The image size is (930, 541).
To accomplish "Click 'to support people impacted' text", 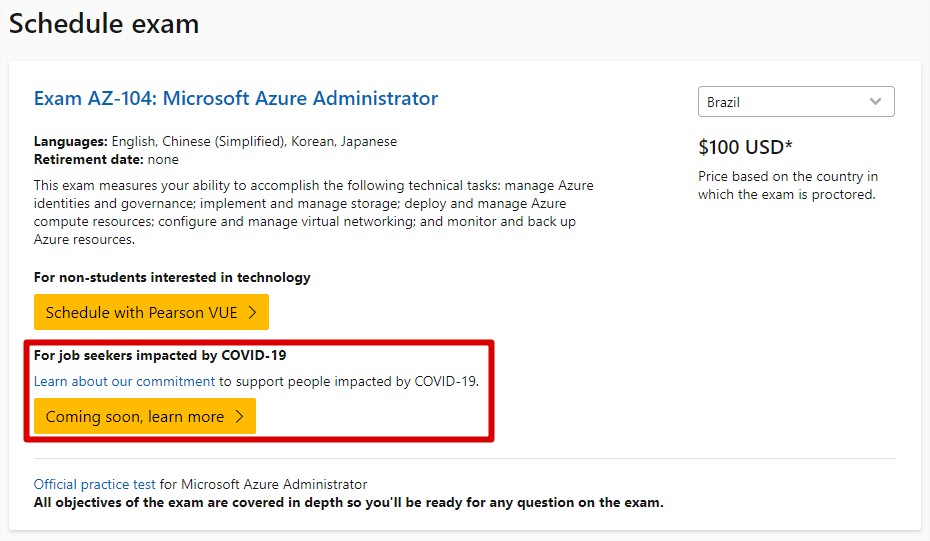I will tap(349, 381).
